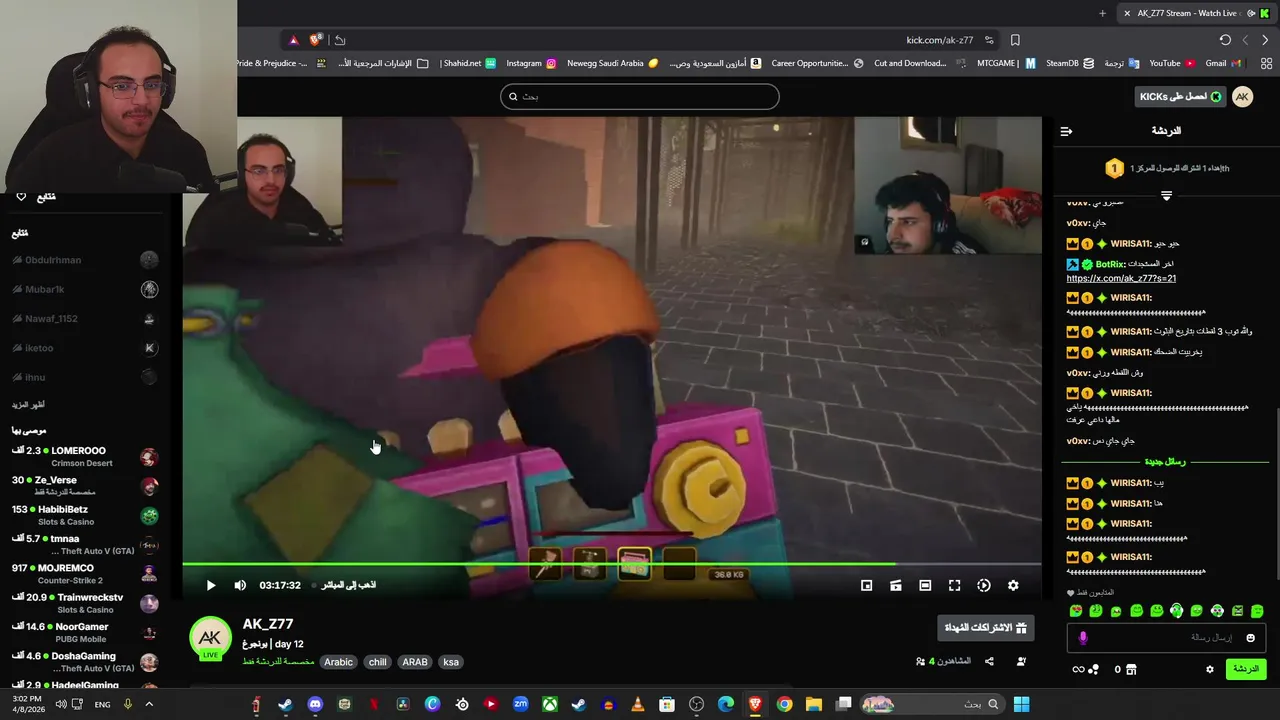Open the gifted subscriptions button 'الاشتراكات المُهداة'
This screenshot has width=1280, height=720.
tap(986, 628)
